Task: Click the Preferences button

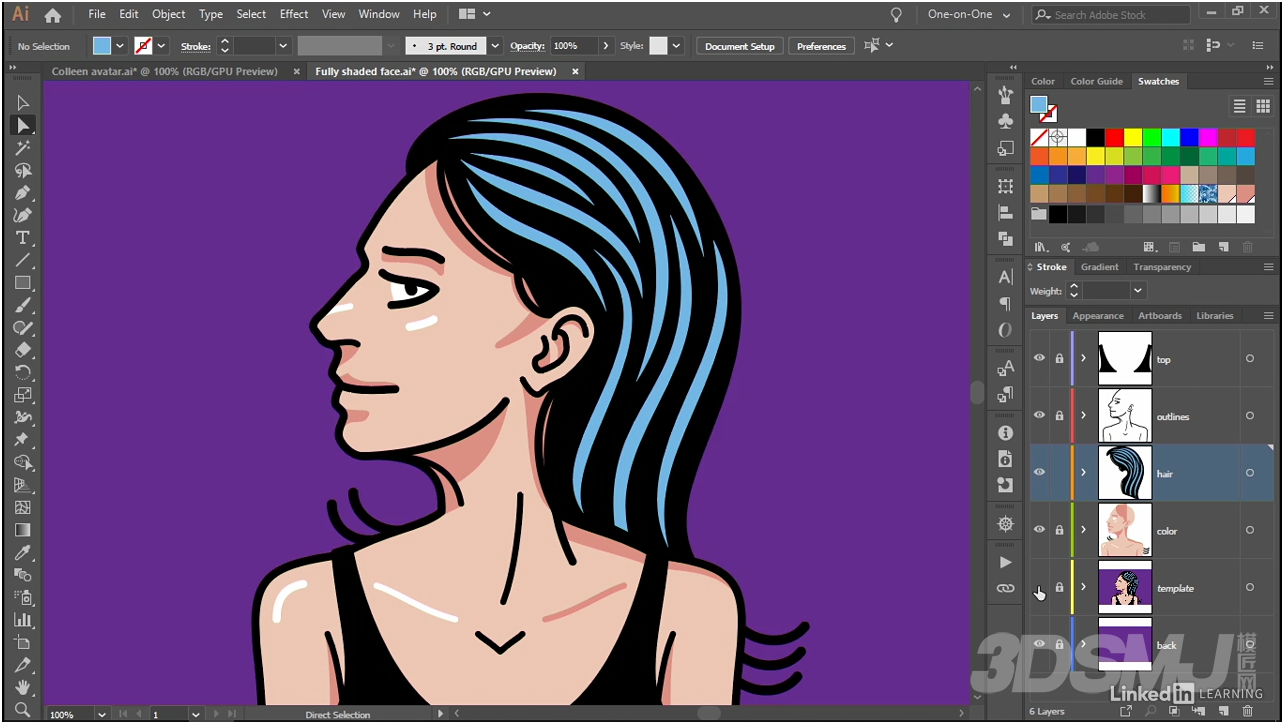Action: [821, 46]
